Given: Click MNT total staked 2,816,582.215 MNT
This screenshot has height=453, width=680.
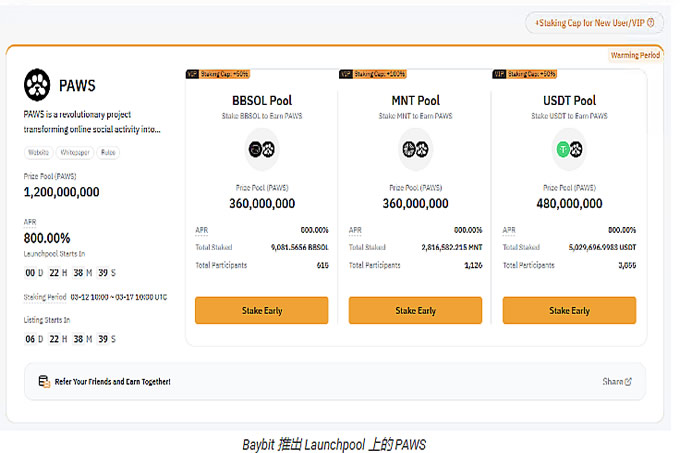Looking at the screenshot, I should pos(452,247).
